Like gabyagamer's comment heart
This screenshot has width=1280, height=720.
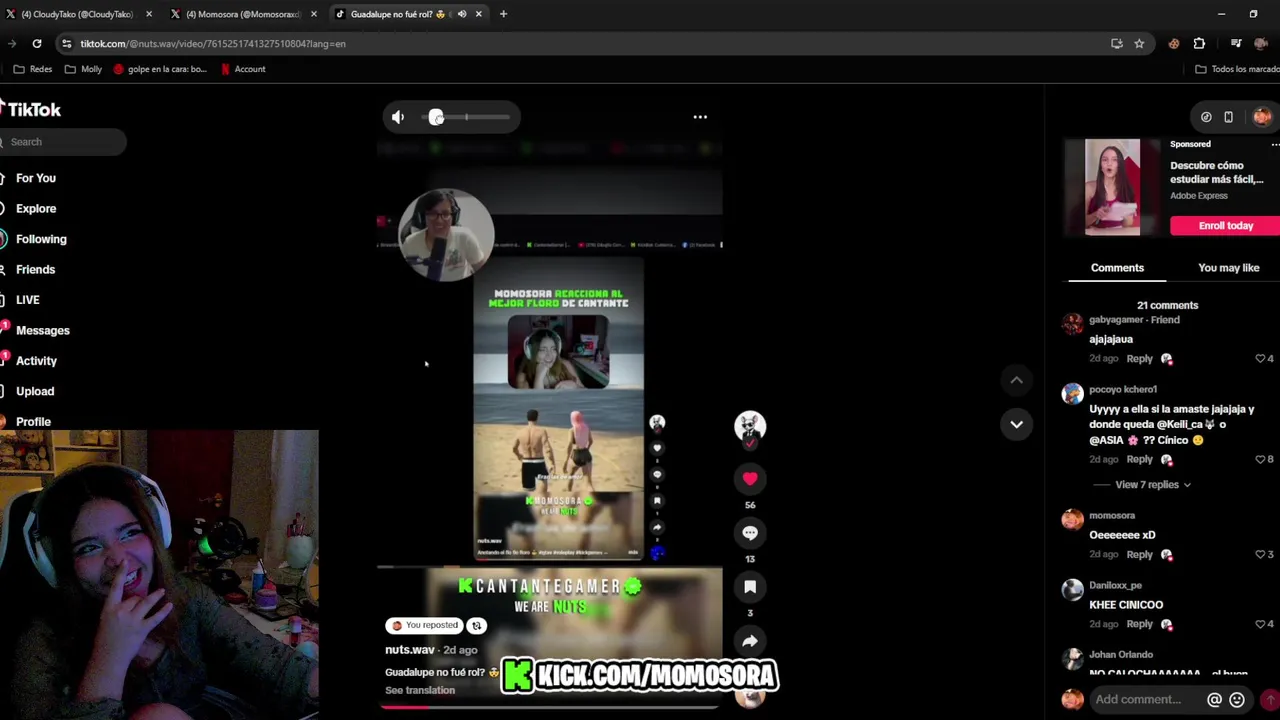click(1260, 359)
